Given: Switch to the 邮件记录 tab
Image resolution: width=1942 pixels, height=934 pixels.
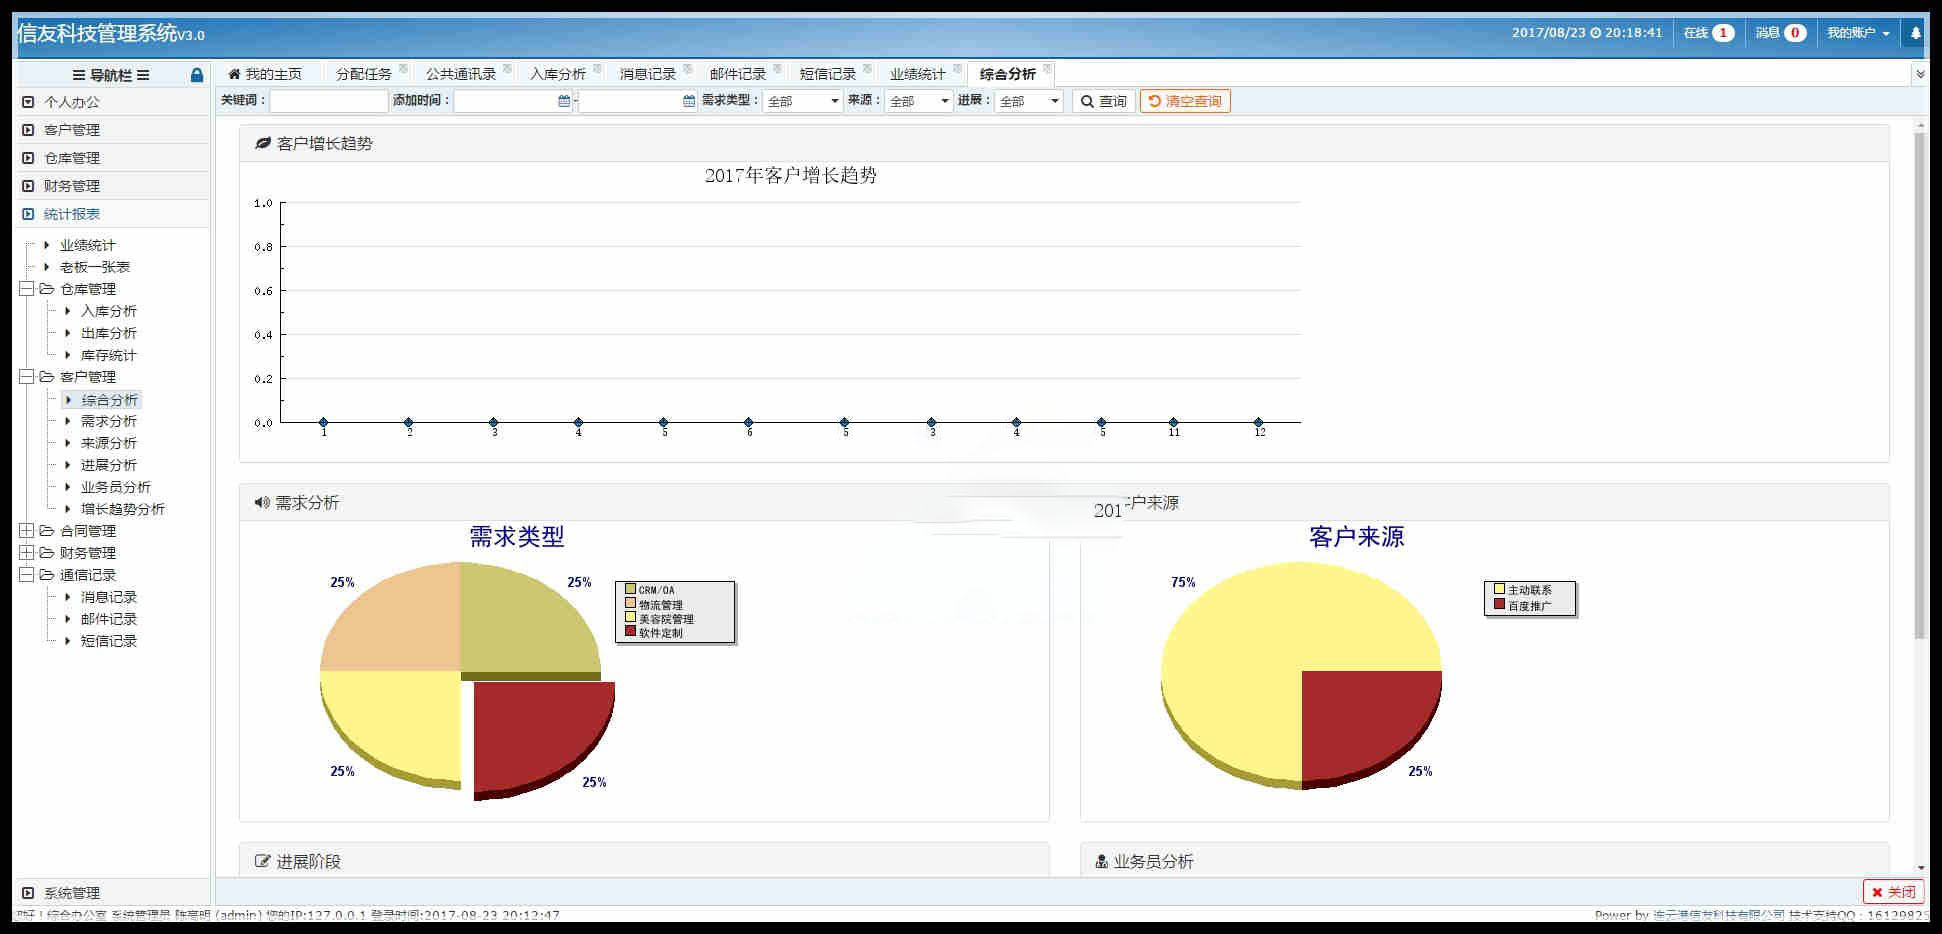Looking at the screenshot, I should pyautogui.click(x=738, y=74).
